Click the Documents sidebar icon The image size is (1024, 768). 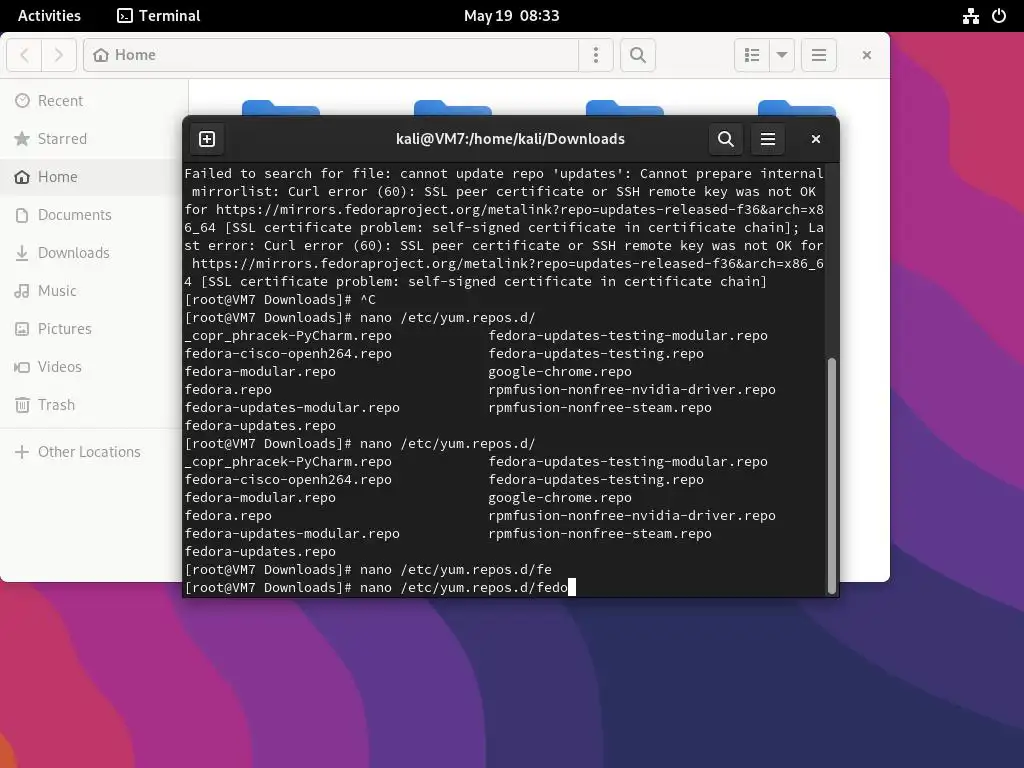(x=22, y=215)
